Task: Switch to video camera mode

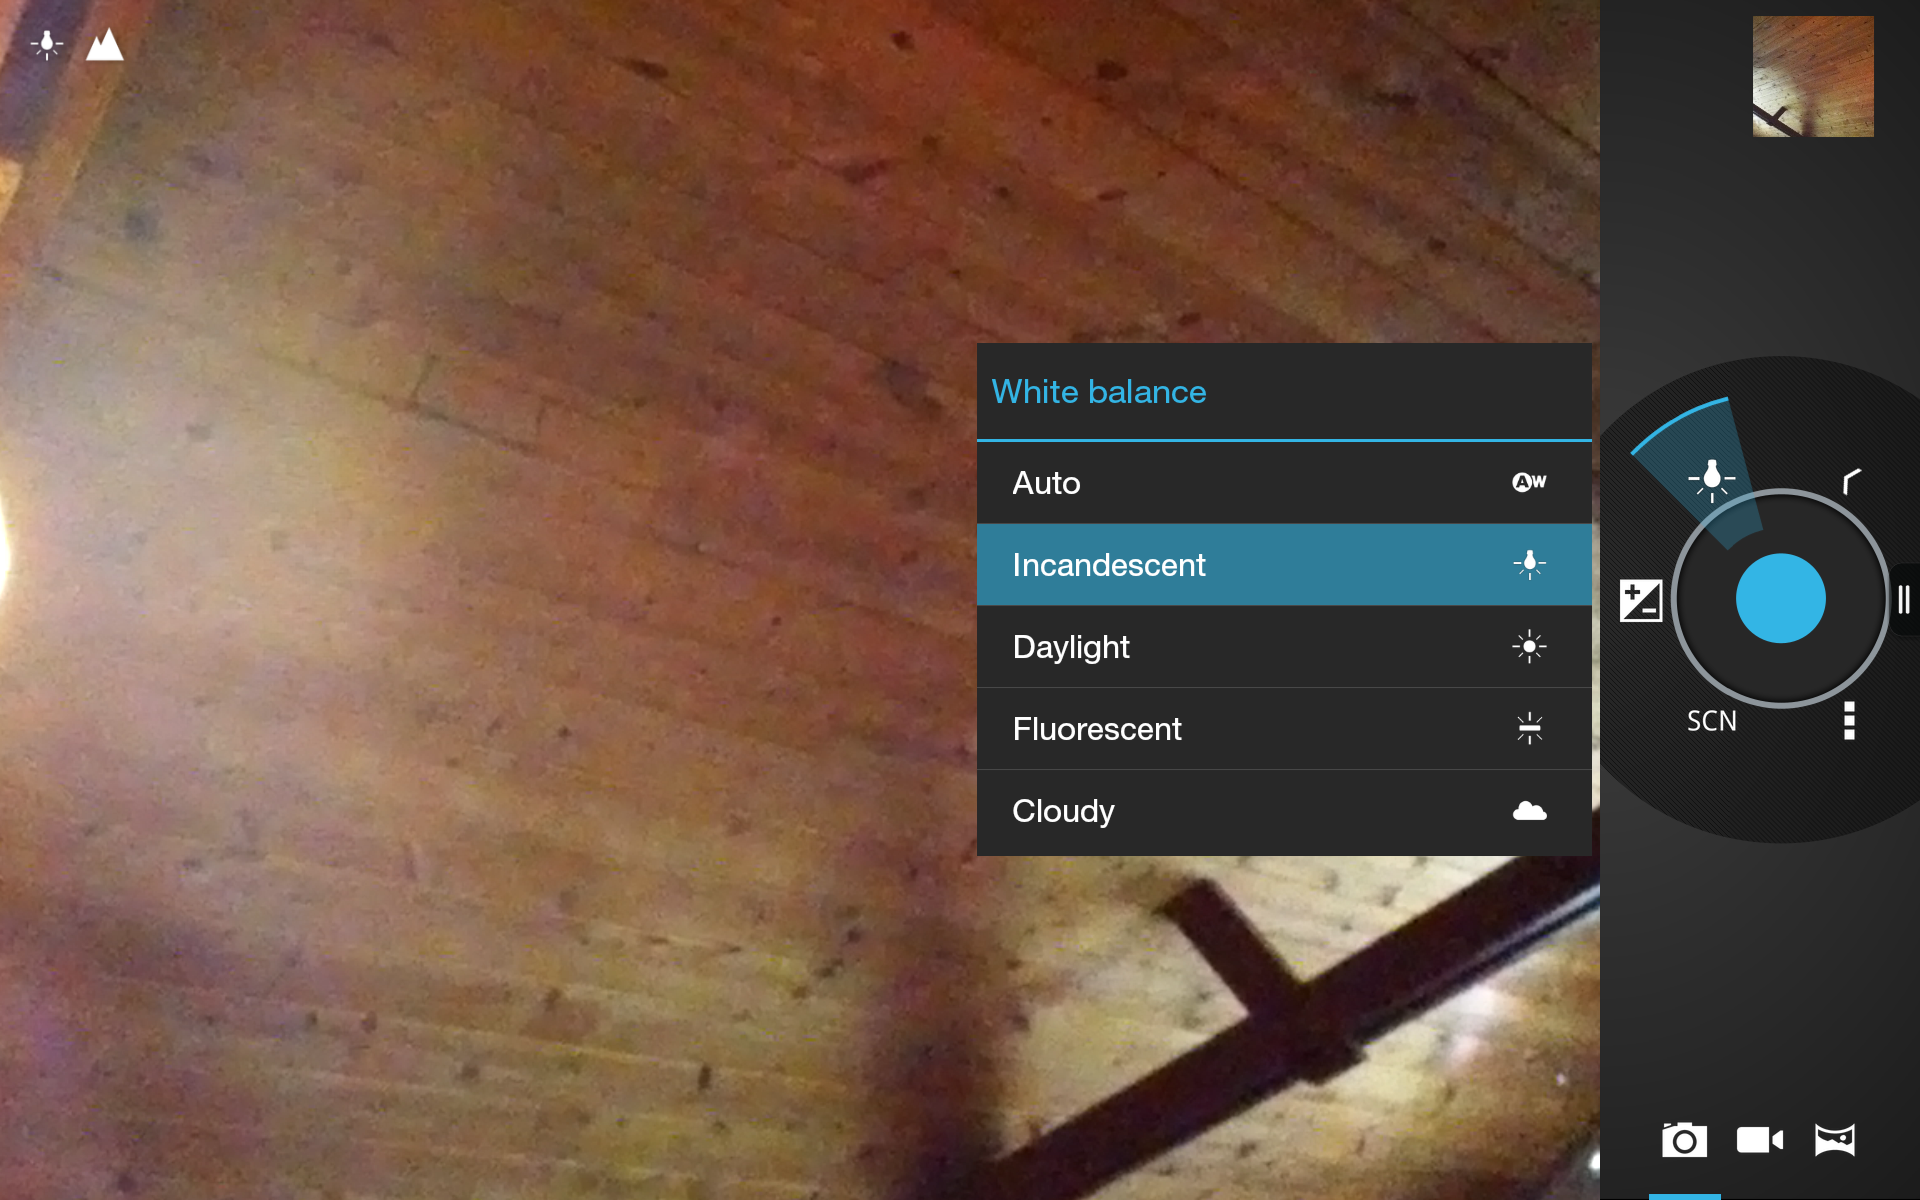Action: (x=1759, y=1140)
